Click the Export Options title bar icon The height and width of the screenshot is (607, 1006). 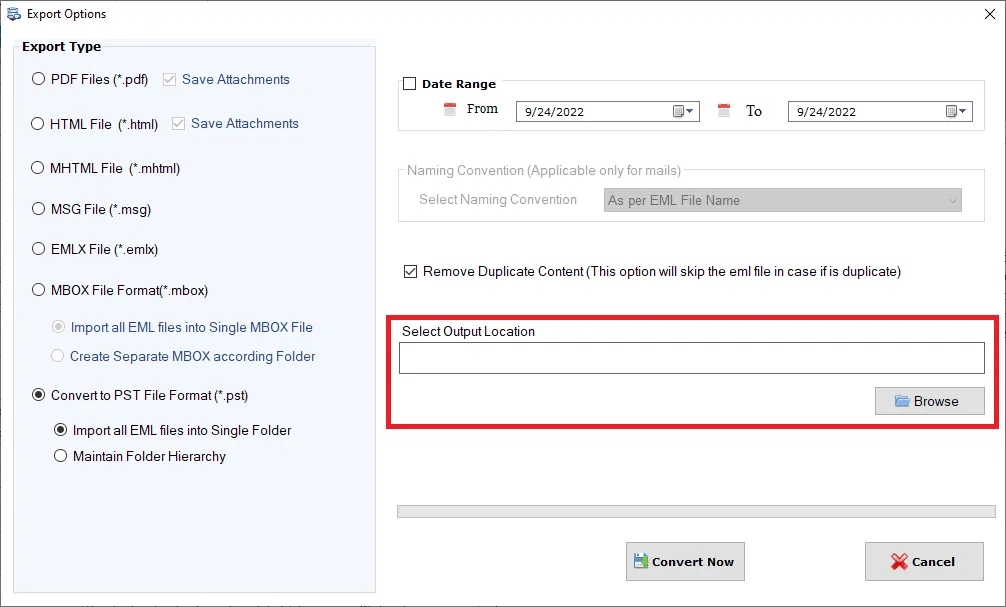(14, 13)
